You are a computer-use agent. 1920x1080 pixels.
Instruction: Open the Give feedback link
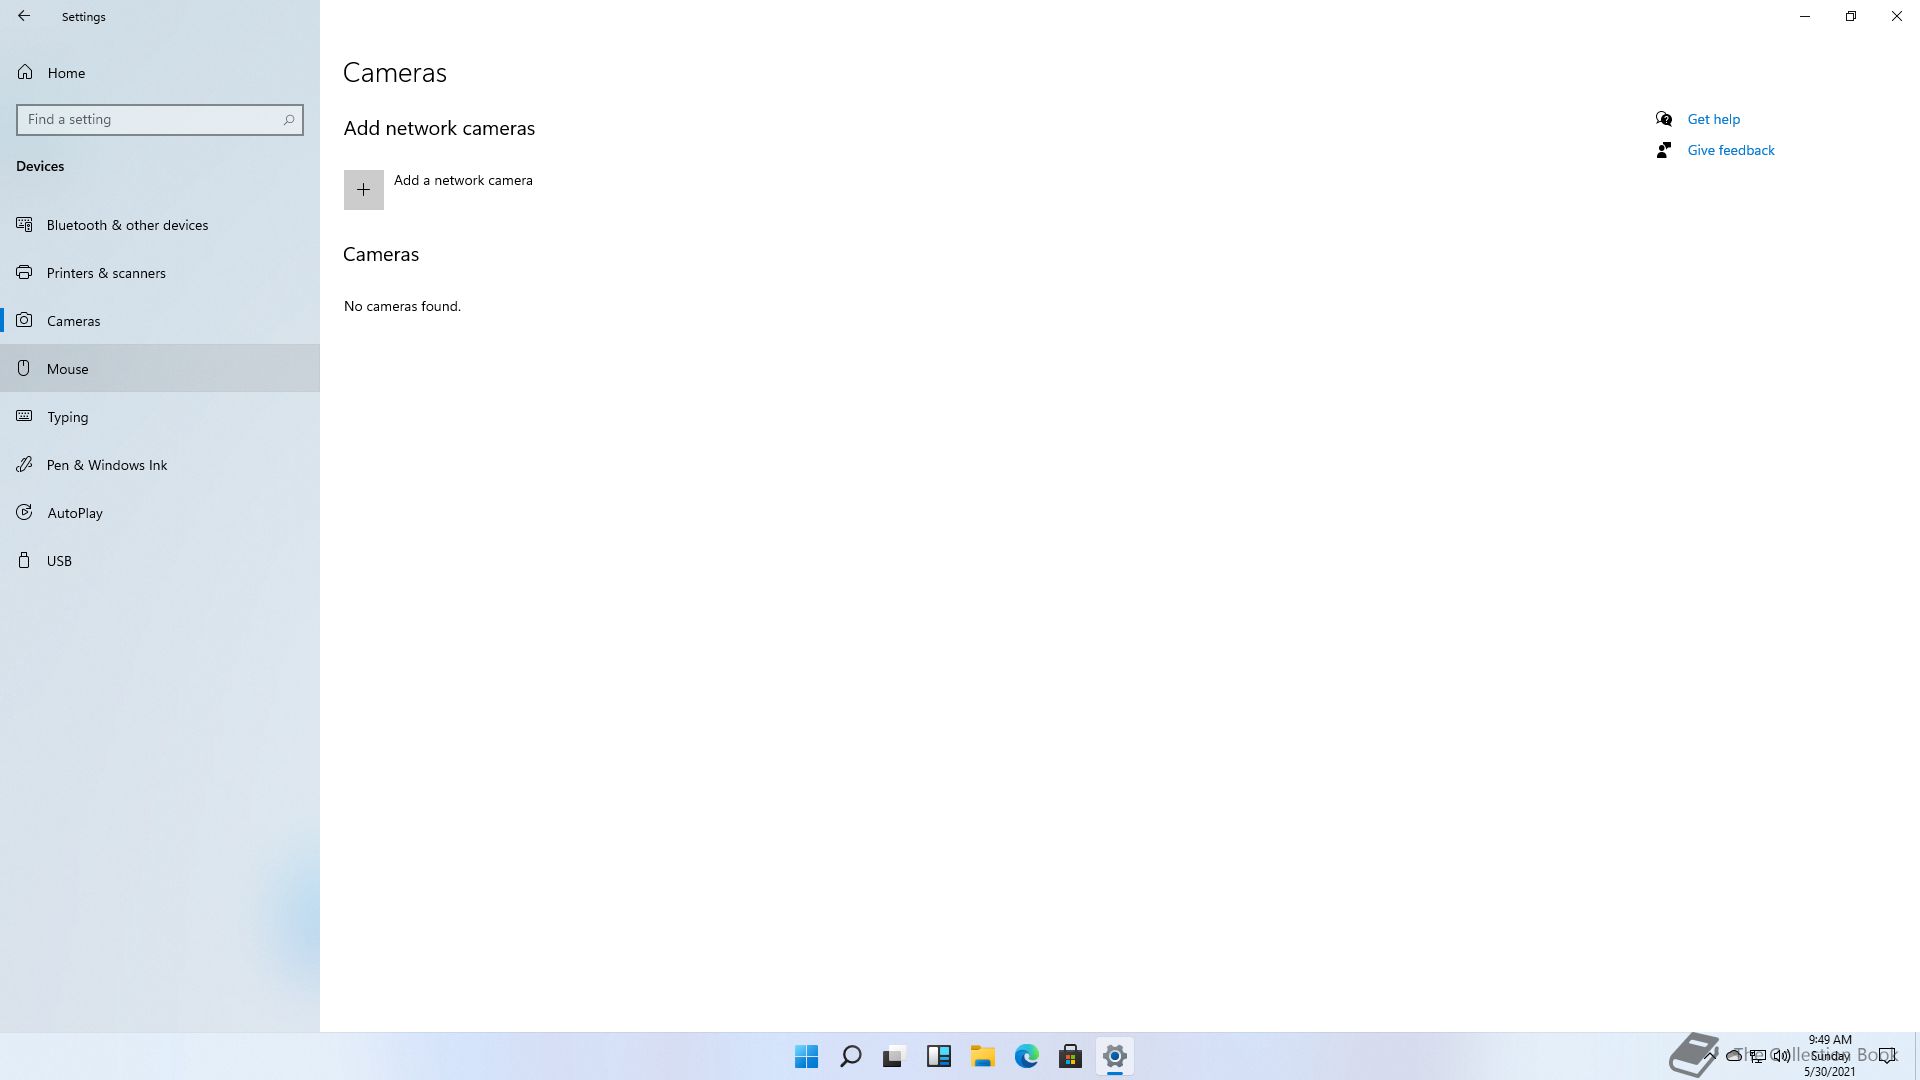1730,150
